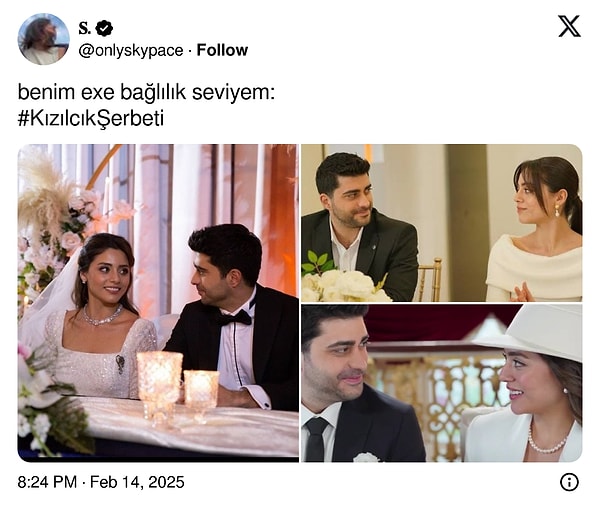Click the pearl necklace in bottom-right photo
The width and height of the screenshot is (600, 512).
(x=546, y=442)
